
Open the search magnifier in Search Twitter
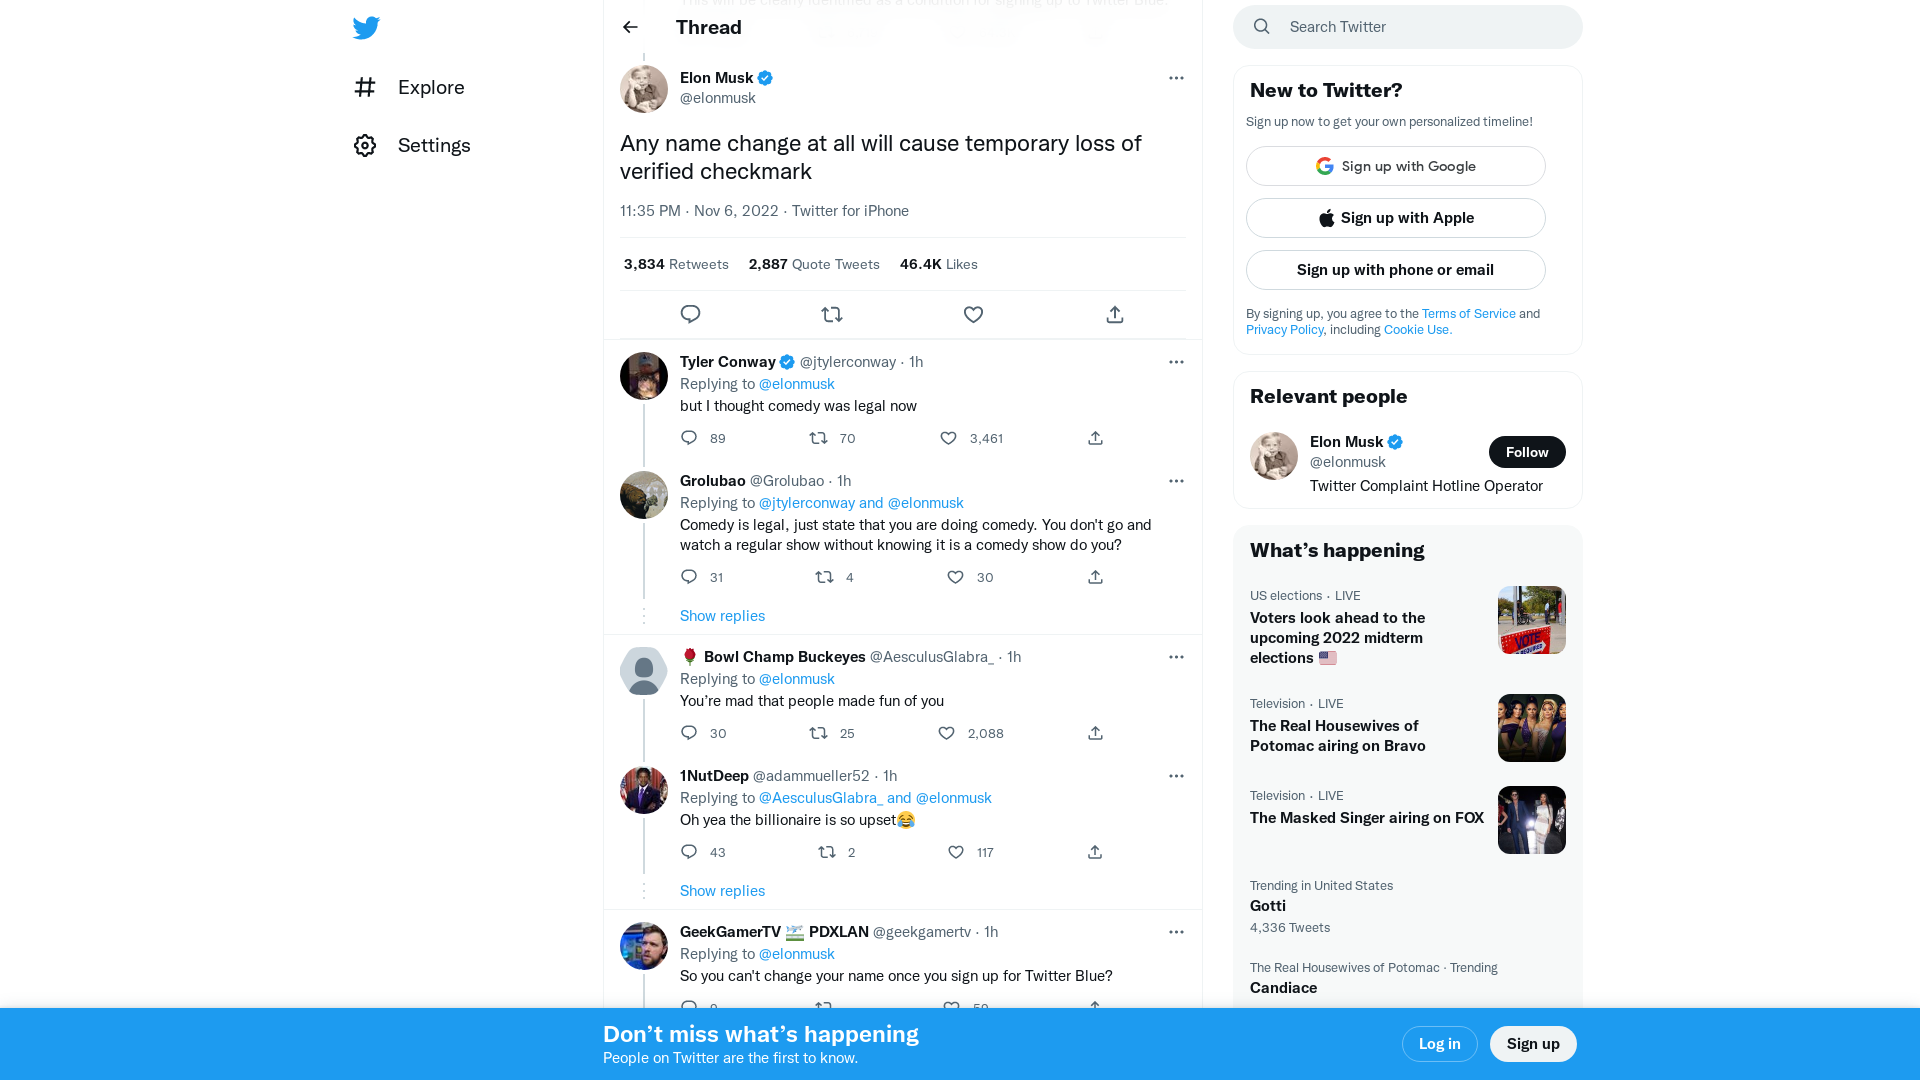[x=1261, y=26]
